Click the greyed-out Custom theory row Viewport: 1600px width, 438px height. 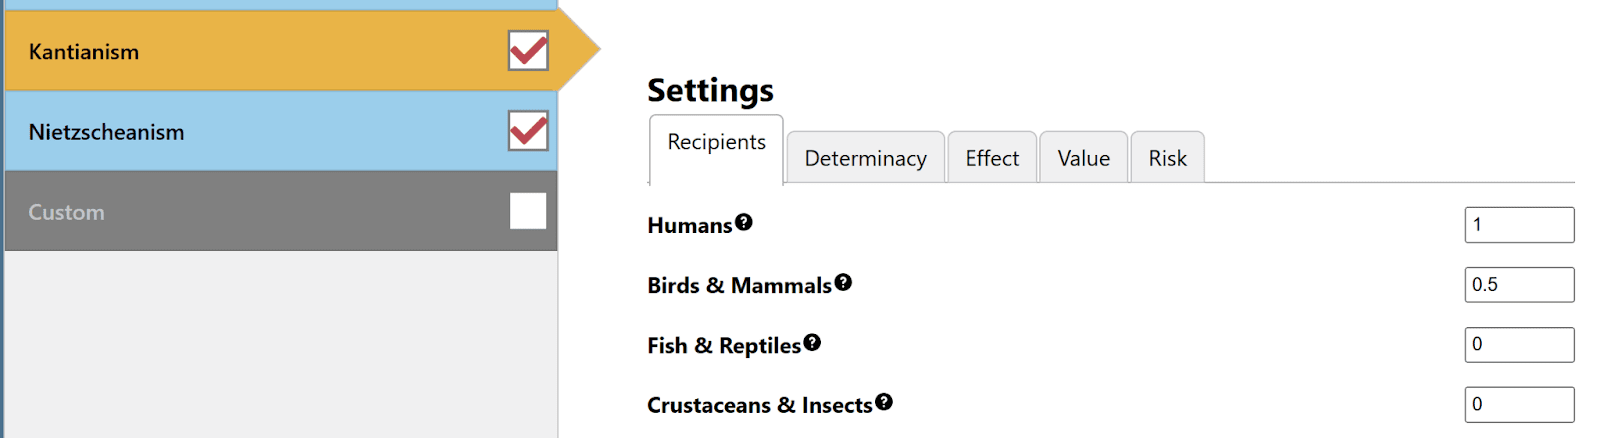pos(250,211)
